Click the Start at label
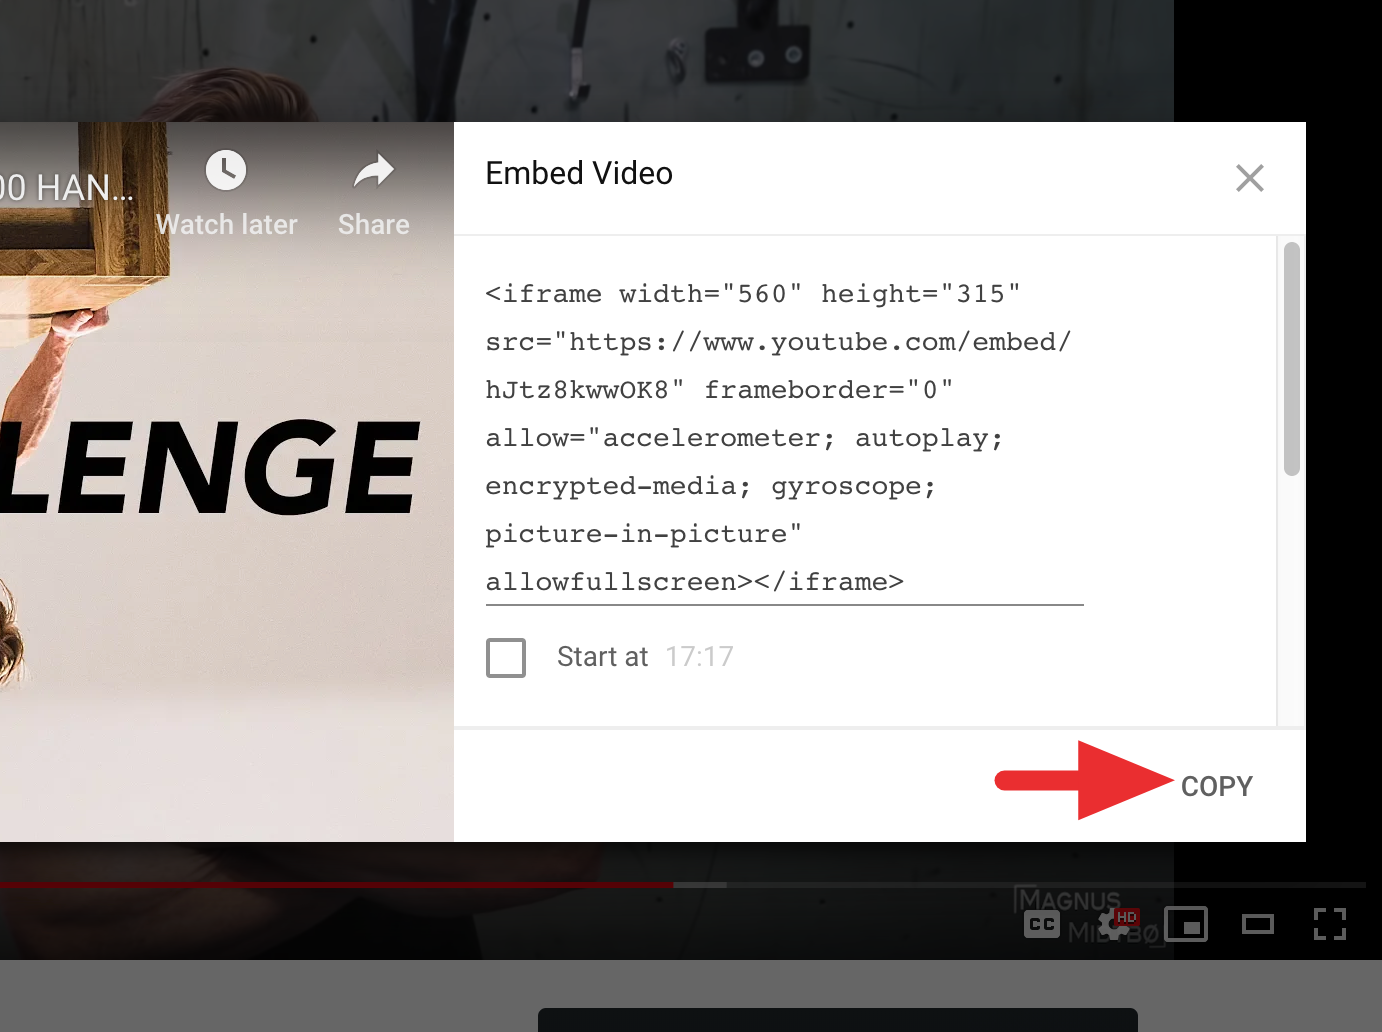 [602, 657]
